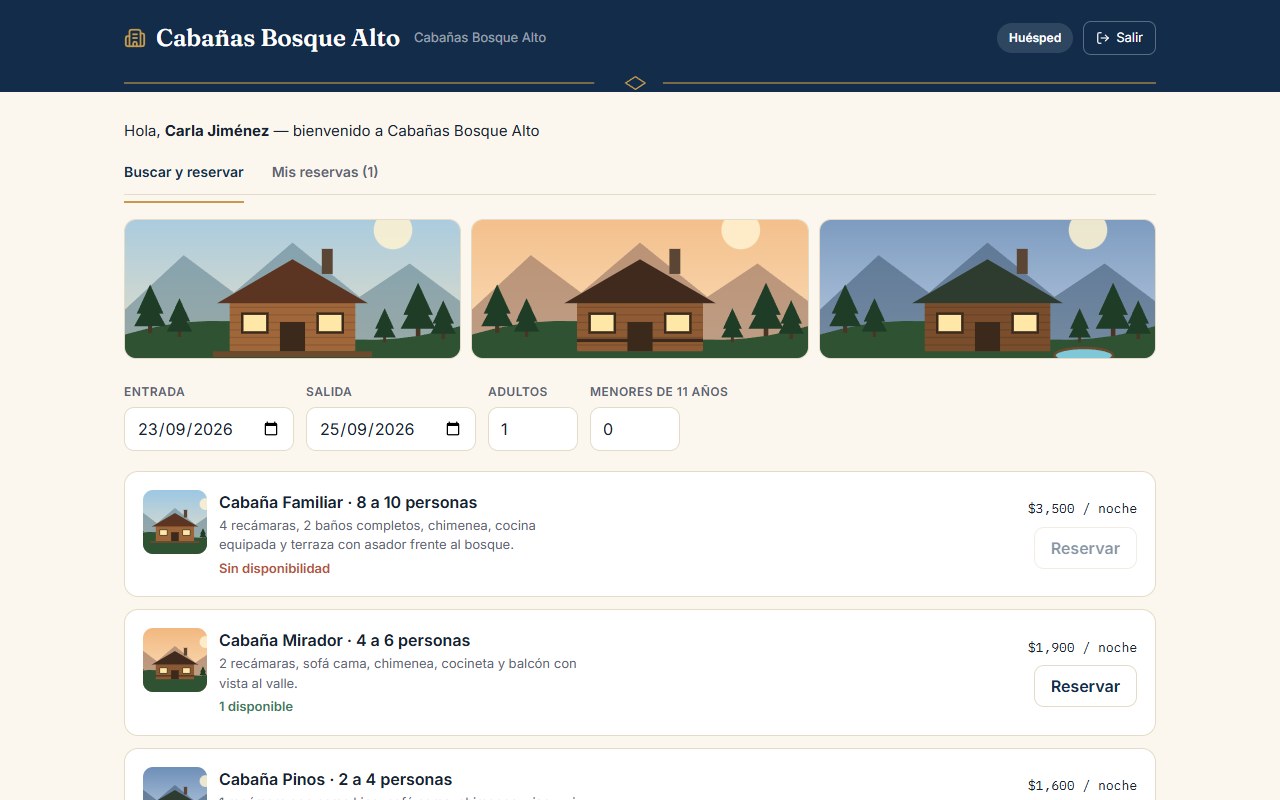Image resolution: width=1280 pixels, height=800 pixels.
Task: Click the diamond ornament under the header
Action: pos(635,83)
